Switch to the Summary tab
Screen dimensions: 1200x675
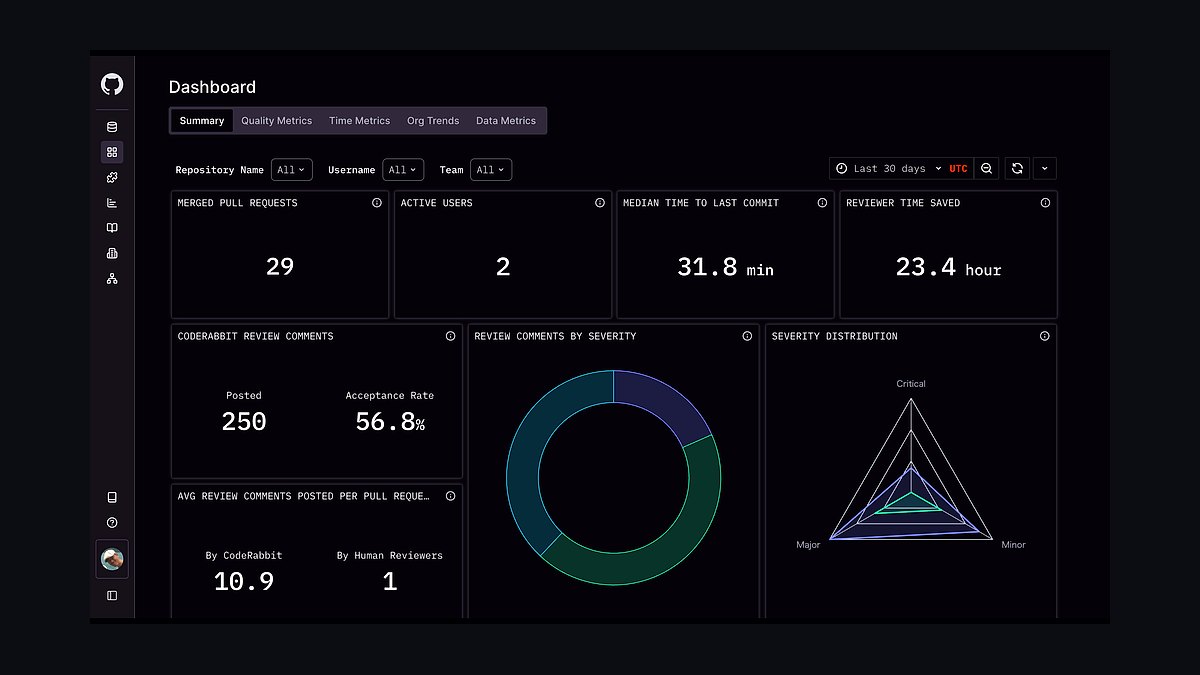point(202,121)
